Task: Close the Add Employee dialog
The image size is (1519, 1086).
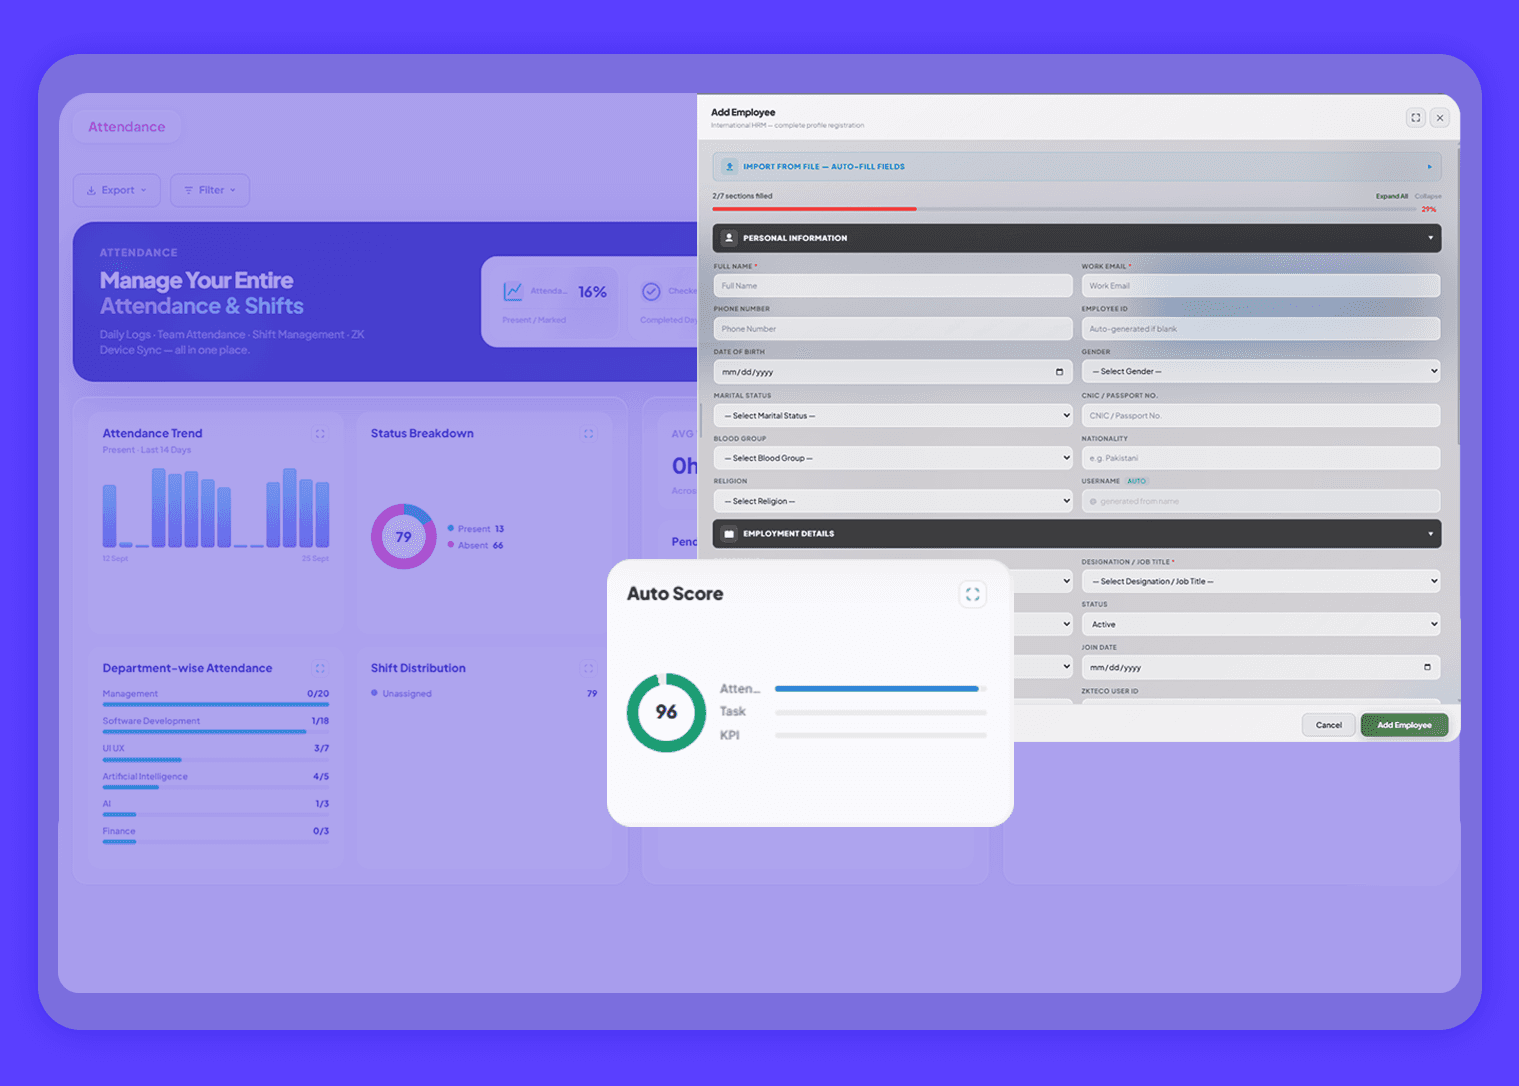Action: [x=1440, y=118]
